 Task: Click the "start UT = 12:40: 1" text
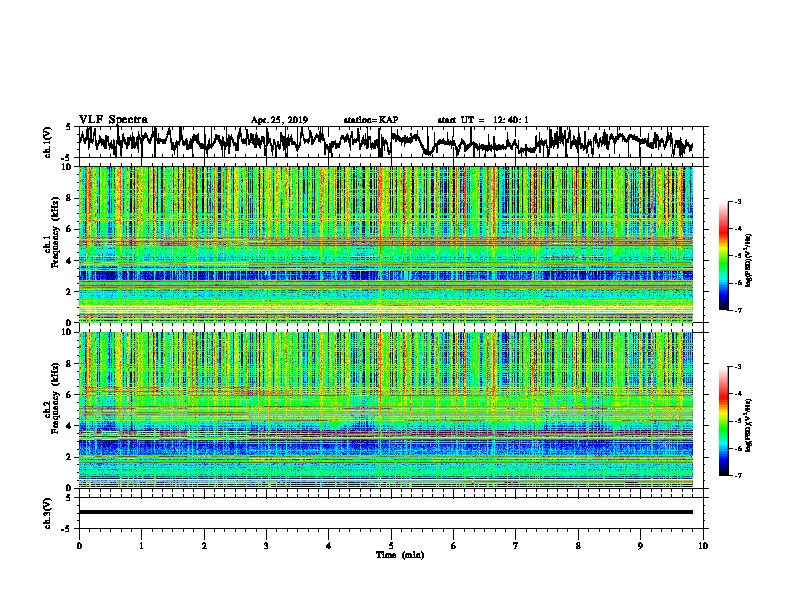click(x=483, y=120)
